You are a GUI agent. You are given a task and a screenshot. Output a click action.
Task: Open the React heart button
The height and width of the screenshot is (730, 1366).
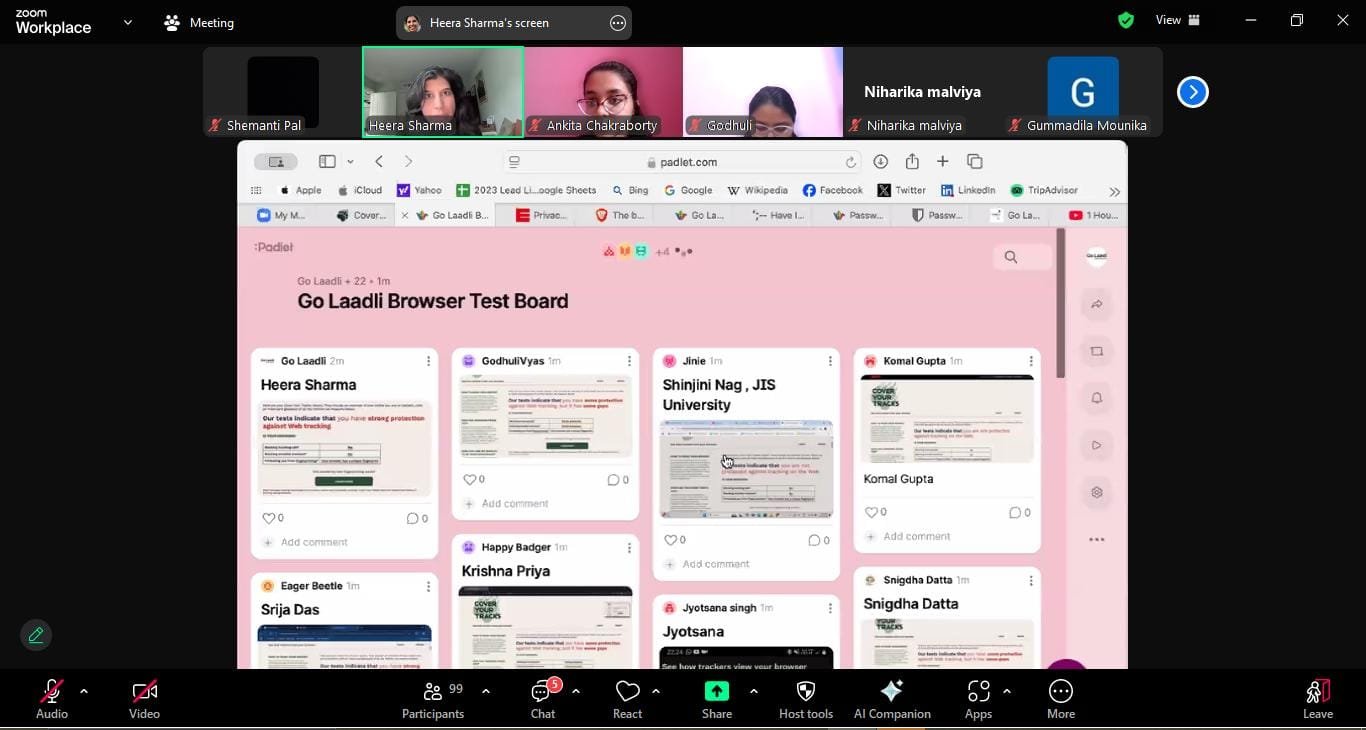point(627,699)
